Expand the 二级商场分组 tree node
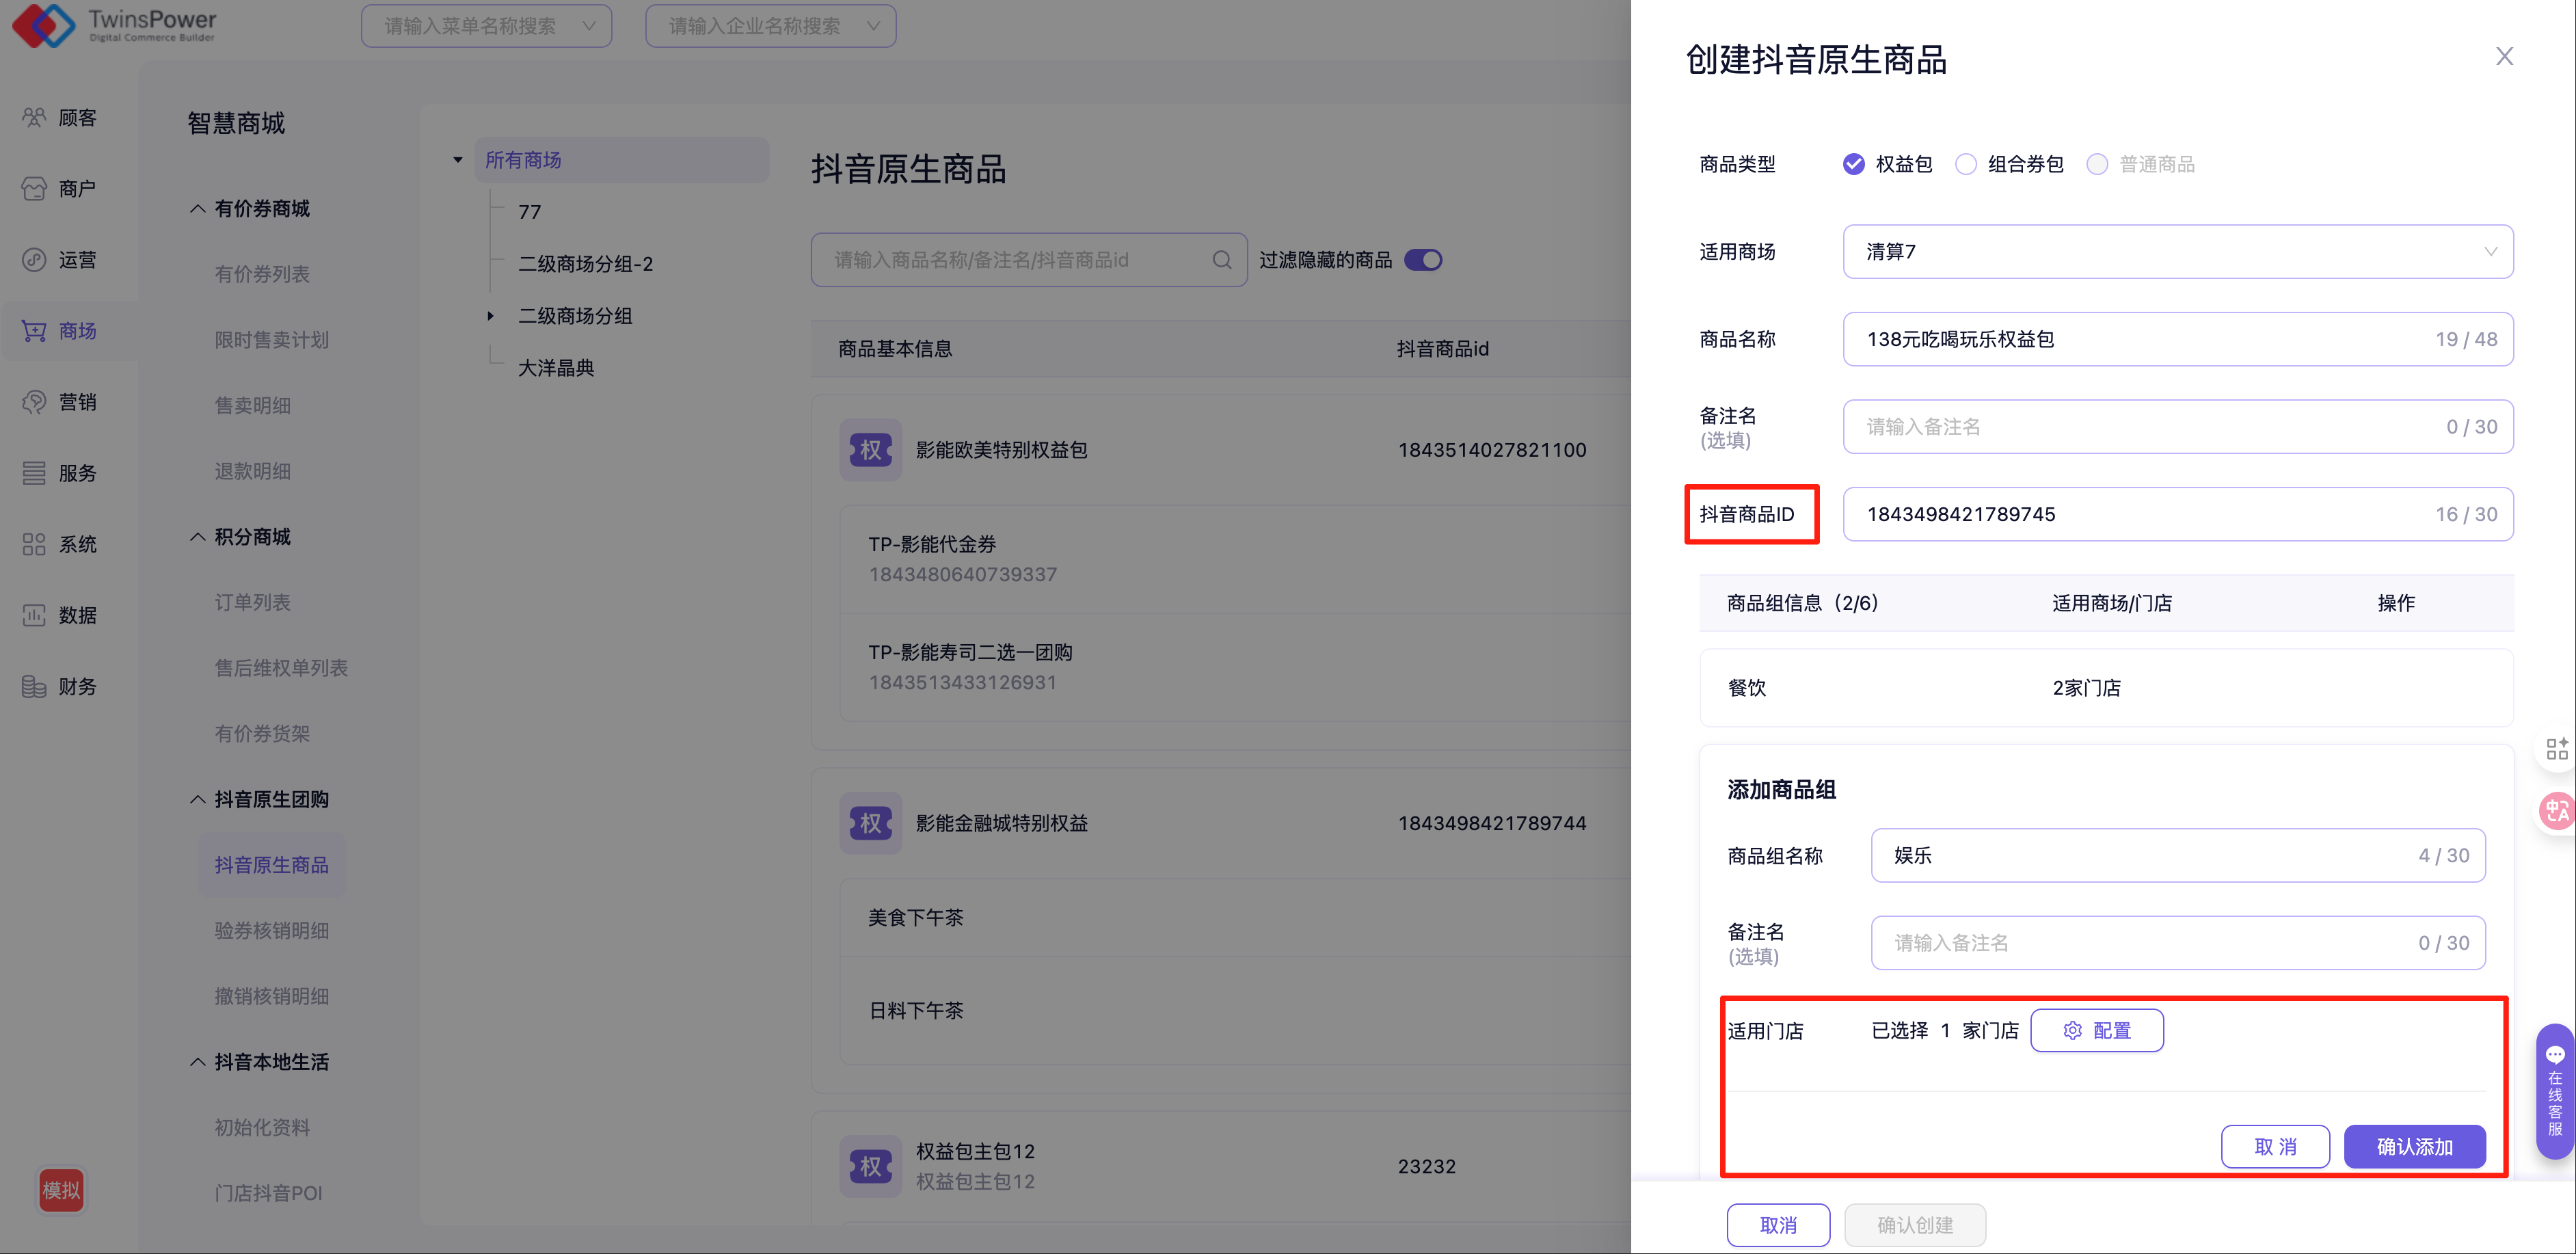 click(x=490, y=316)
